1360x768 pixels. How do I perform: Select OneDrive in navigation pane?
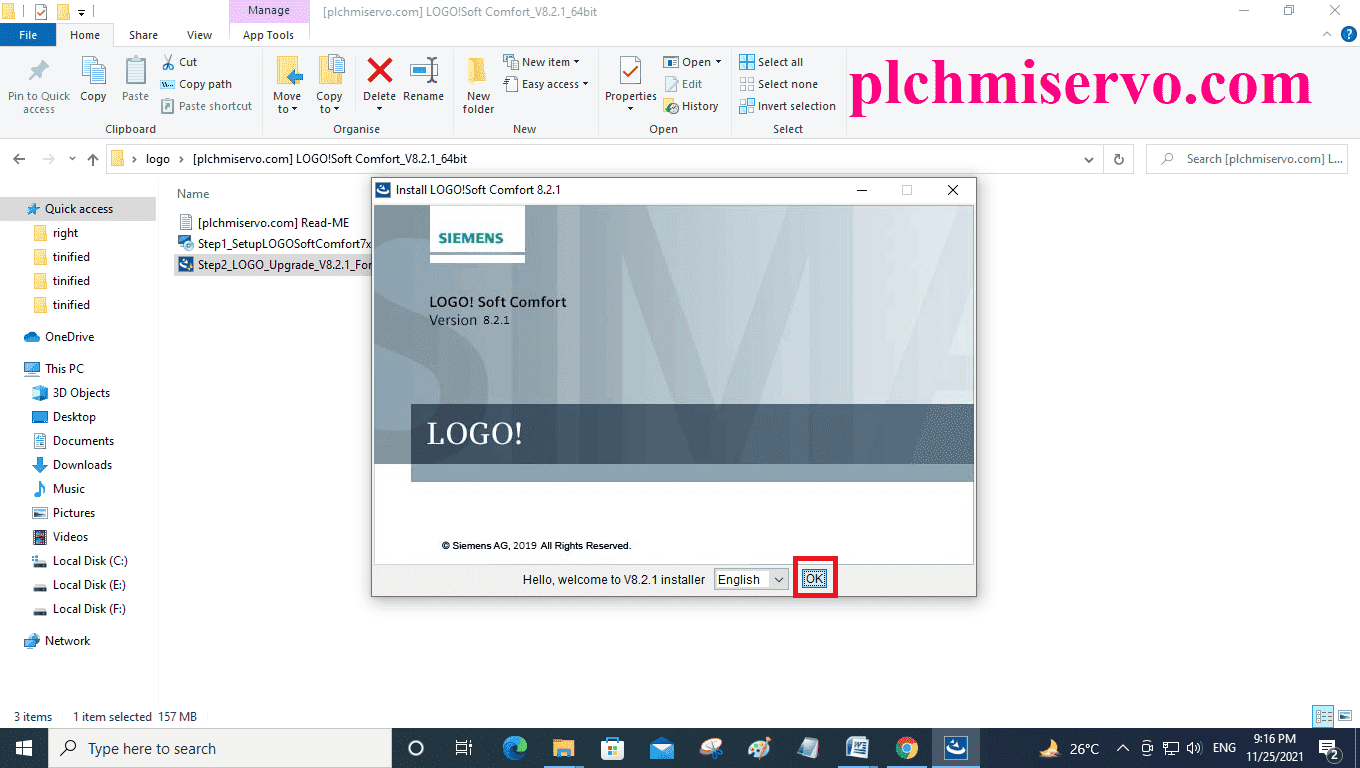(x=69, y=337)
